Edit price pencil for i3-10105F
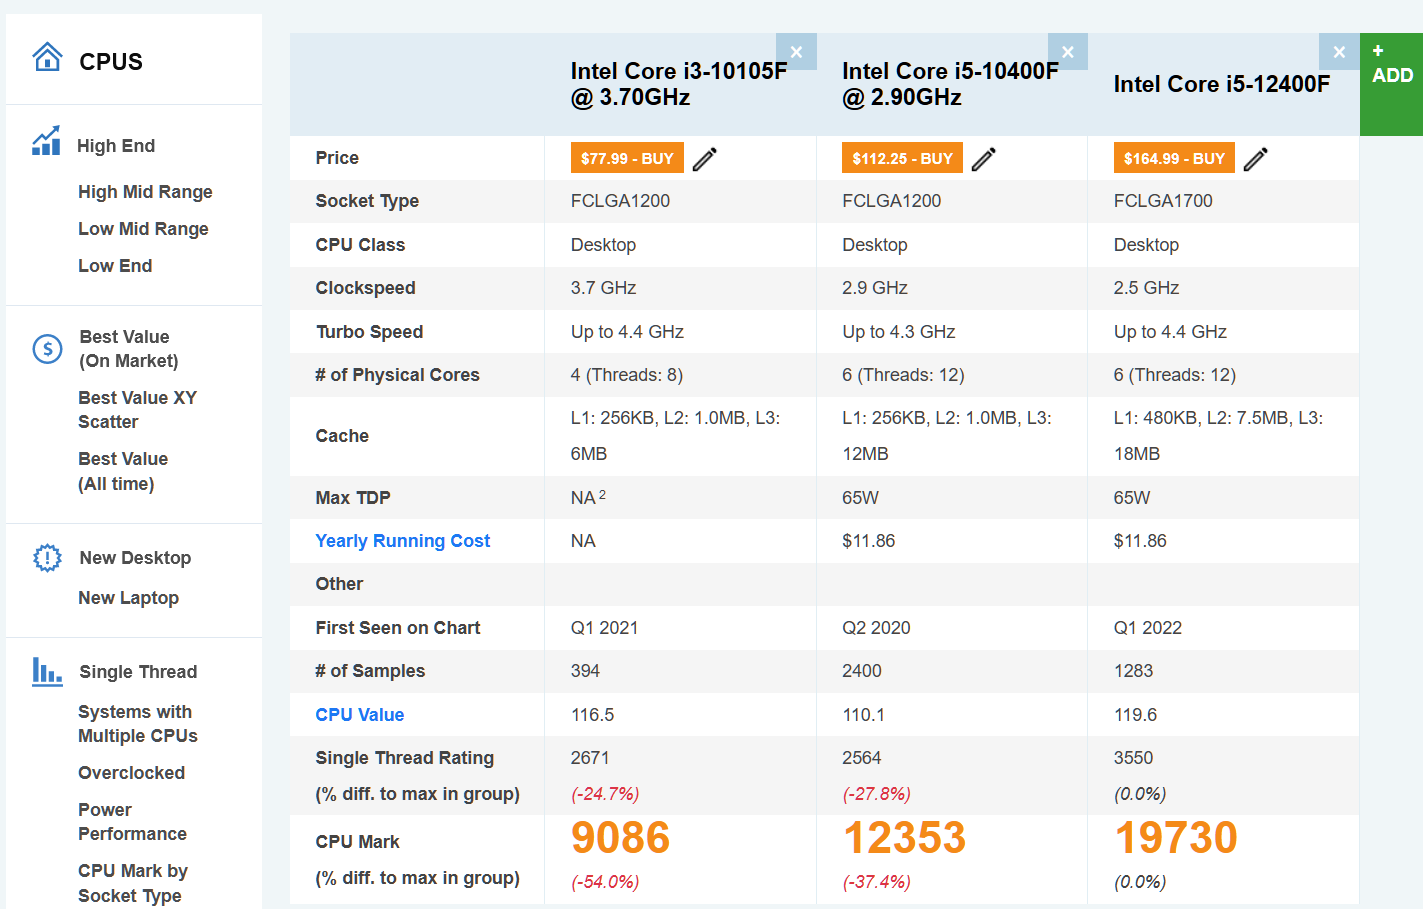 705,159
